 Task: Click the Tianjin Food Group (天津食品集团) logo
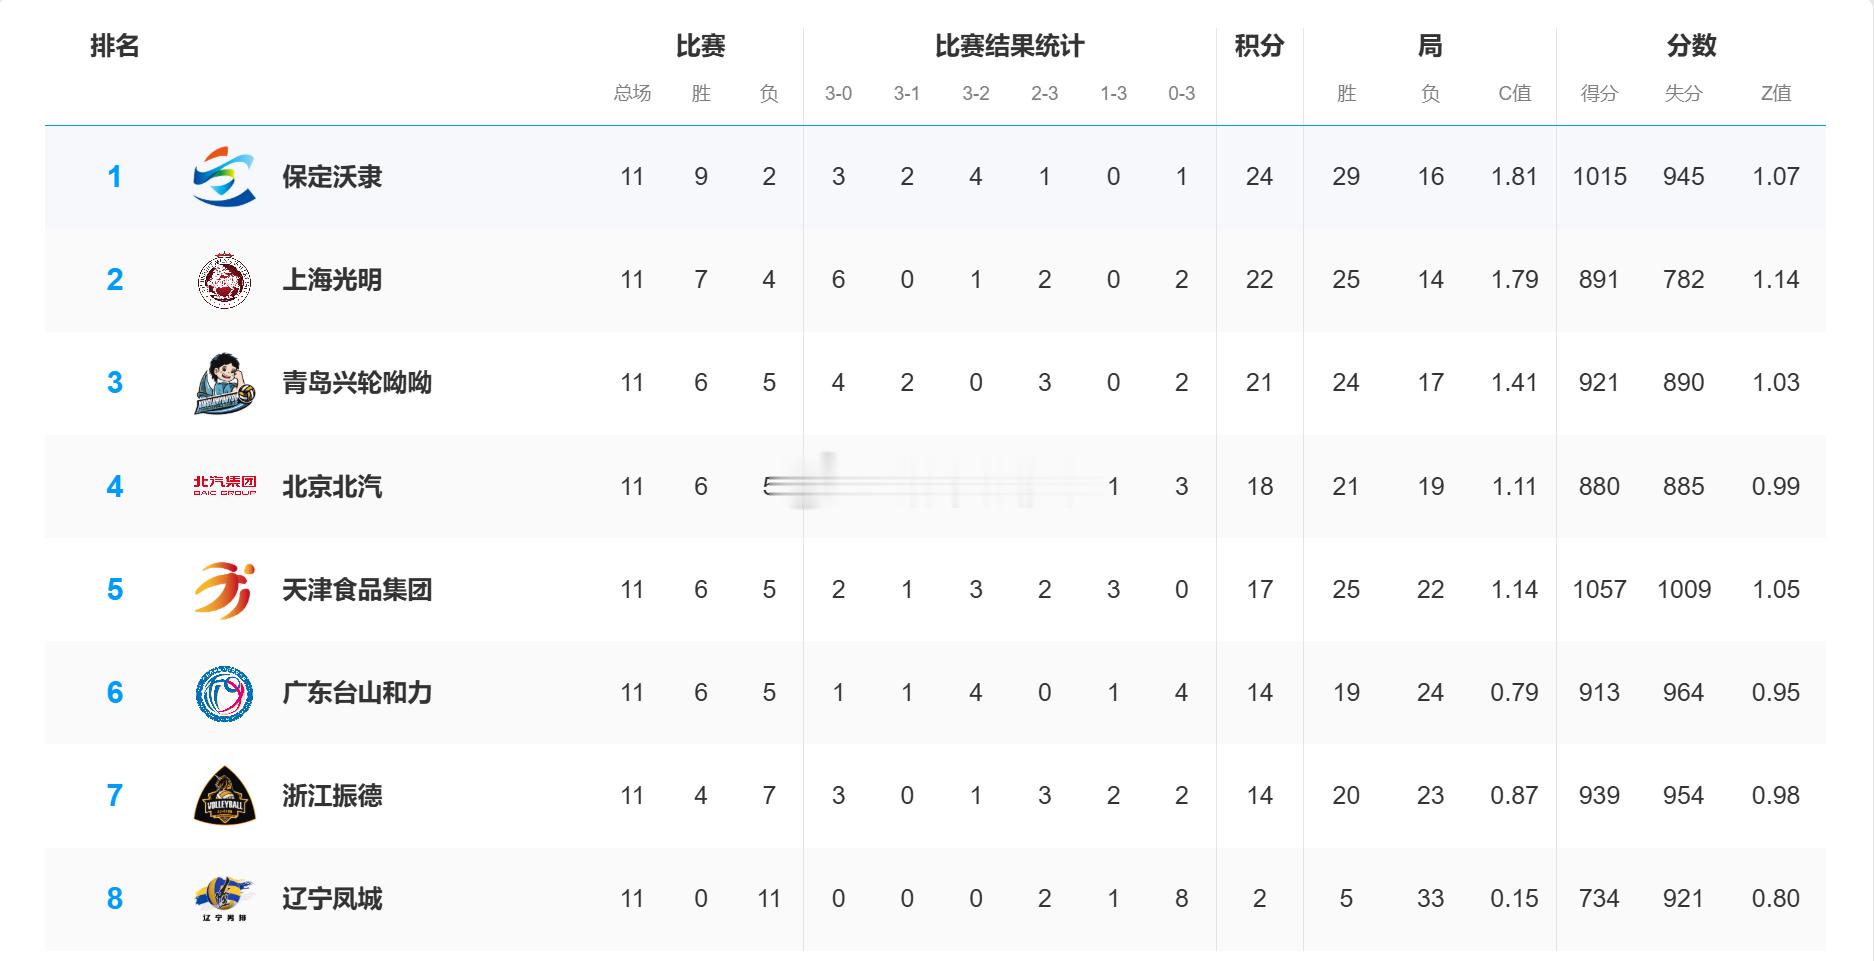click(x=224, y=590)
